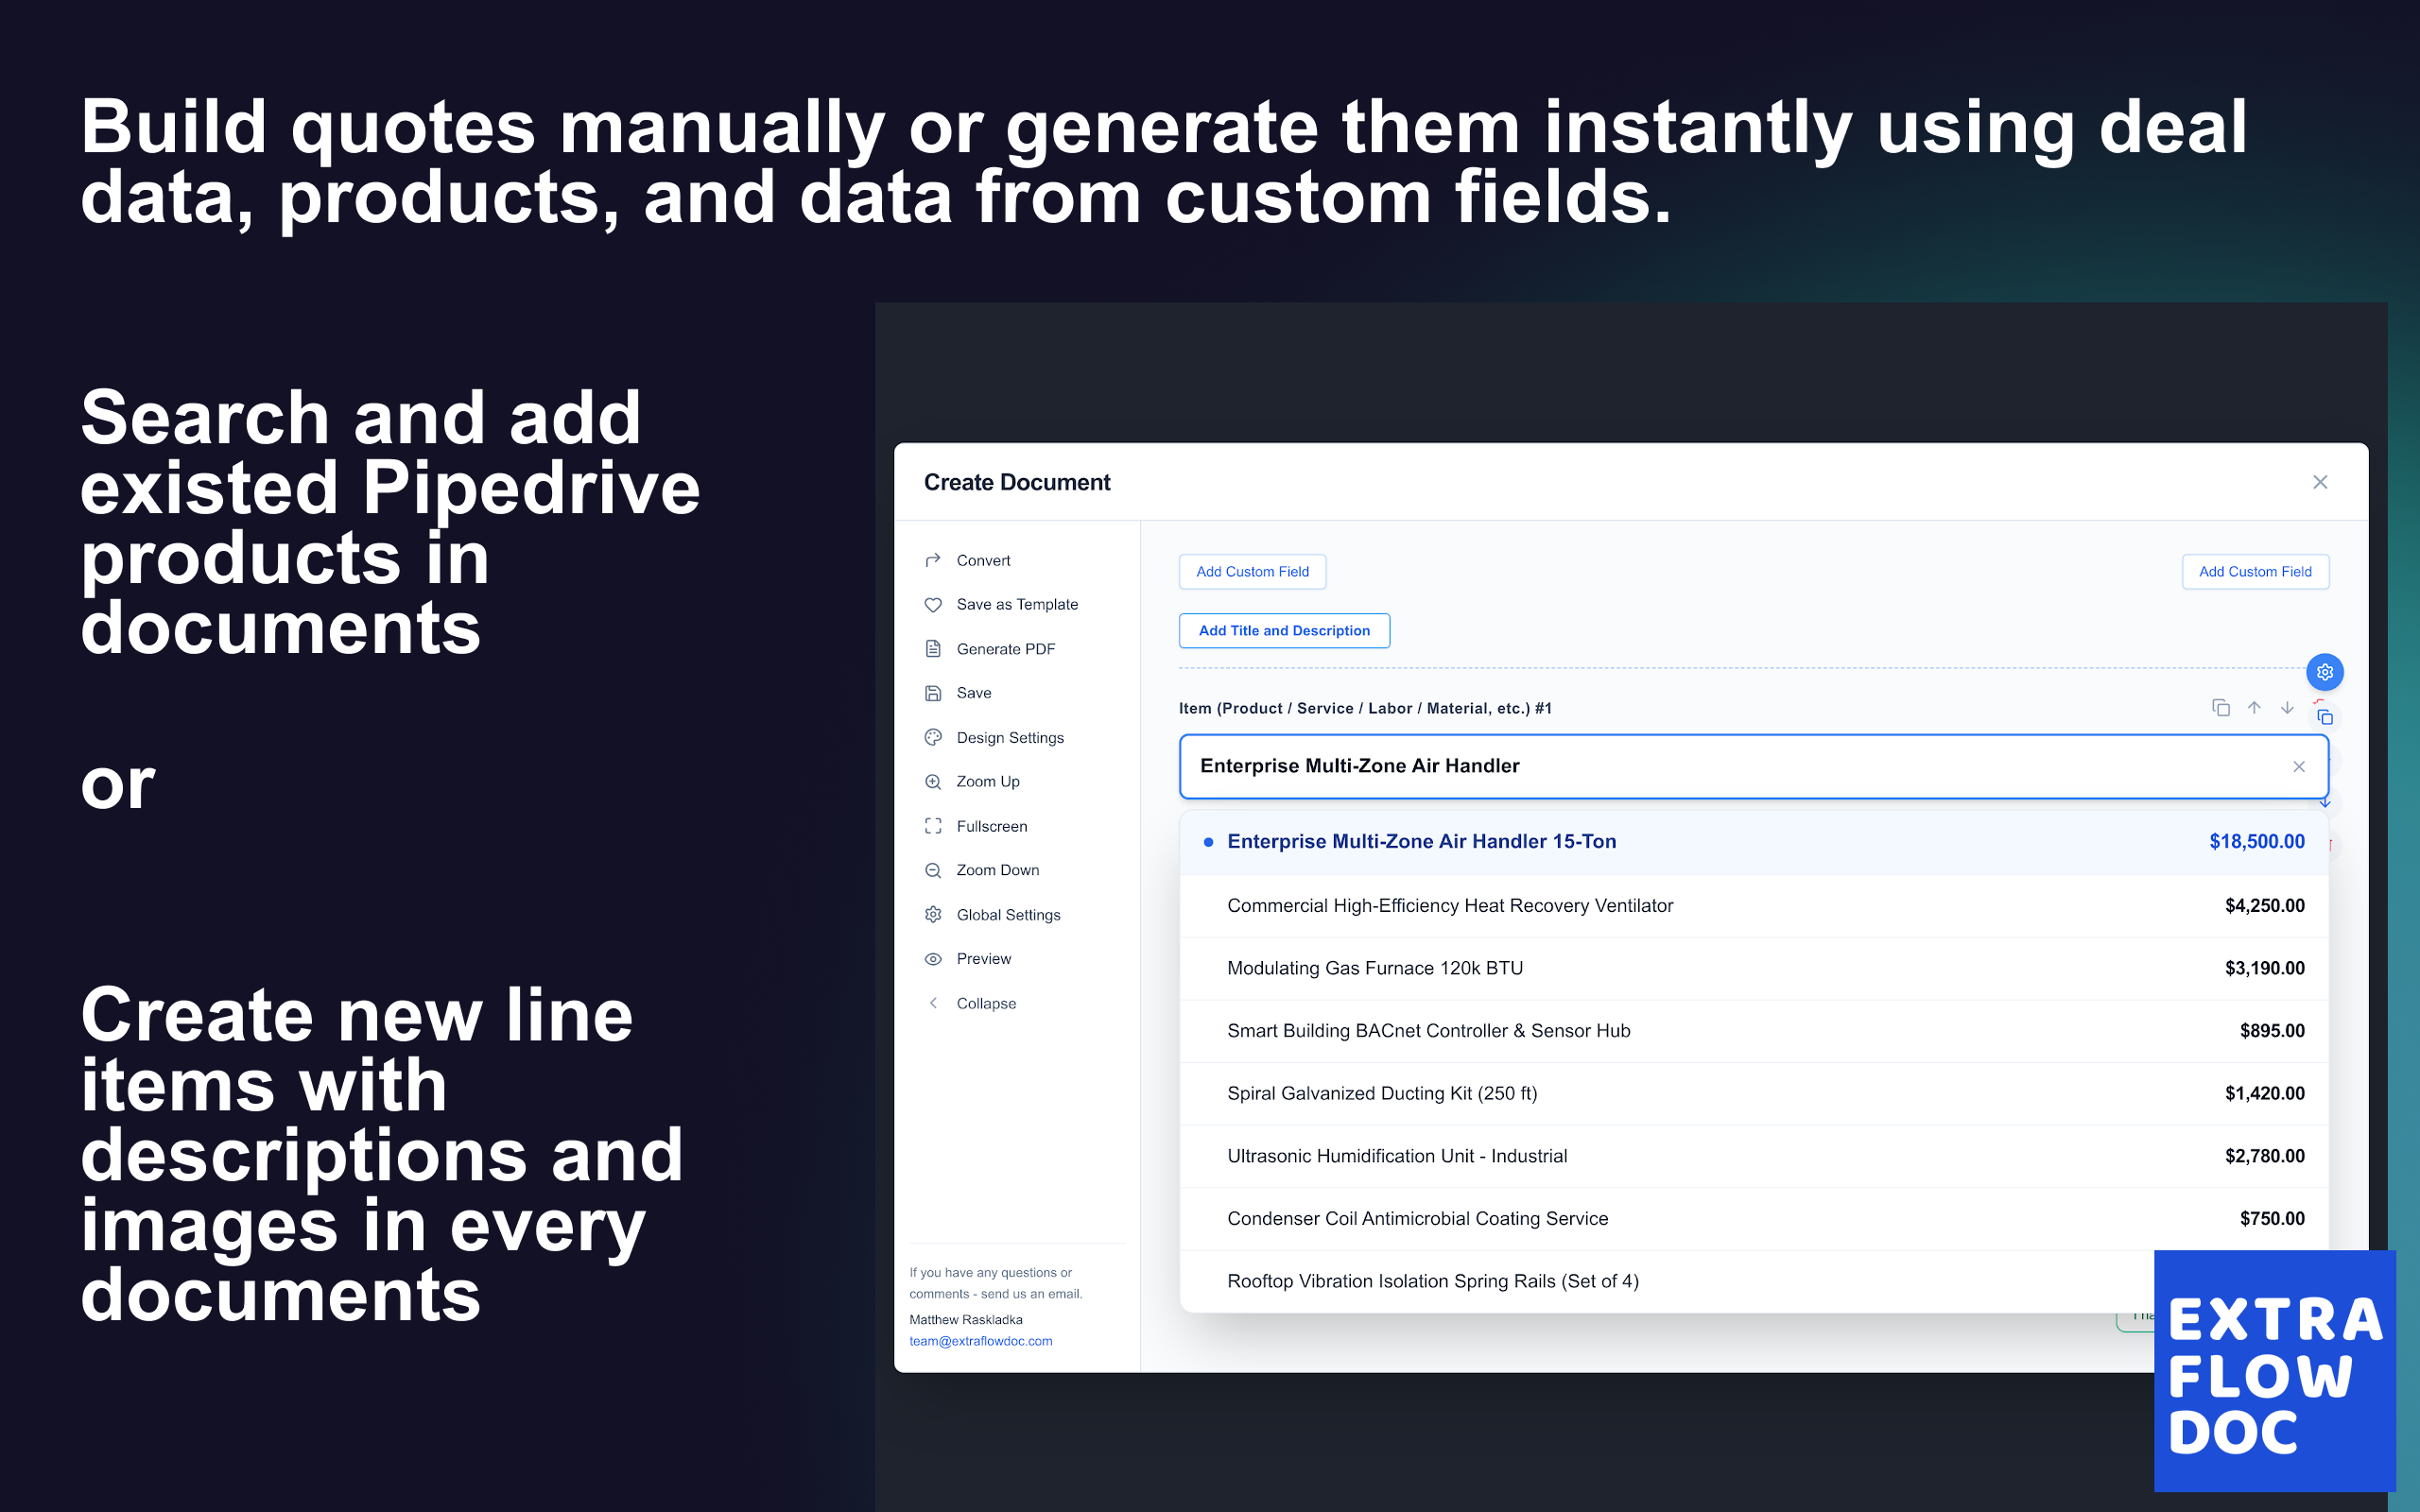The height and width of the screenshot is (1512, 2420).
Task: Close the Create Document dialog
Action: click(x=2320, y=482)
